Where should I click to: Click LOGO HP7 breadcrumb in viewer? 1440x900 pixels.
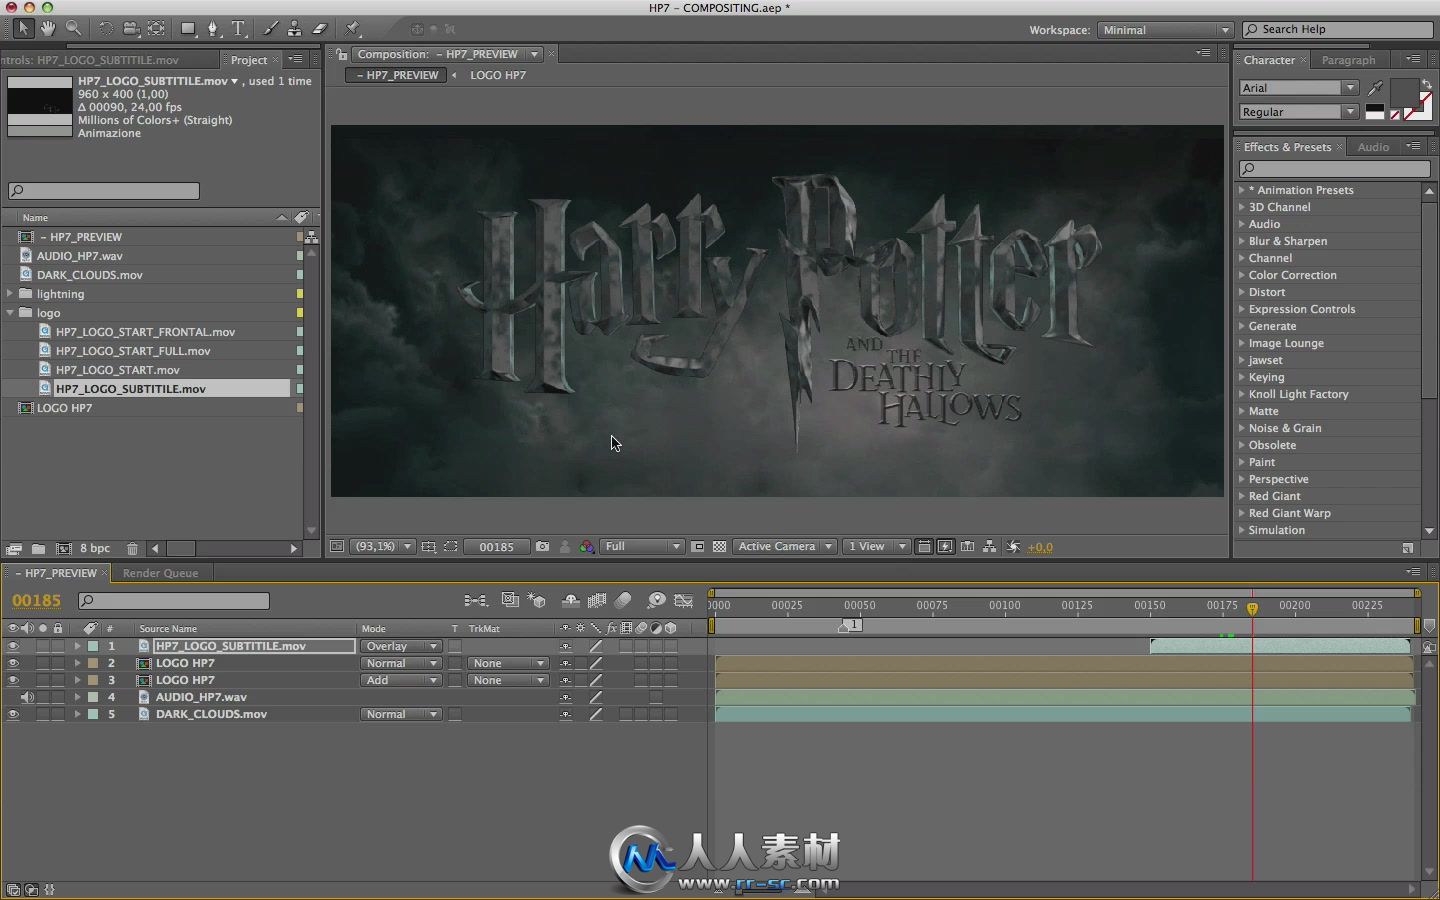coord(498,75)
